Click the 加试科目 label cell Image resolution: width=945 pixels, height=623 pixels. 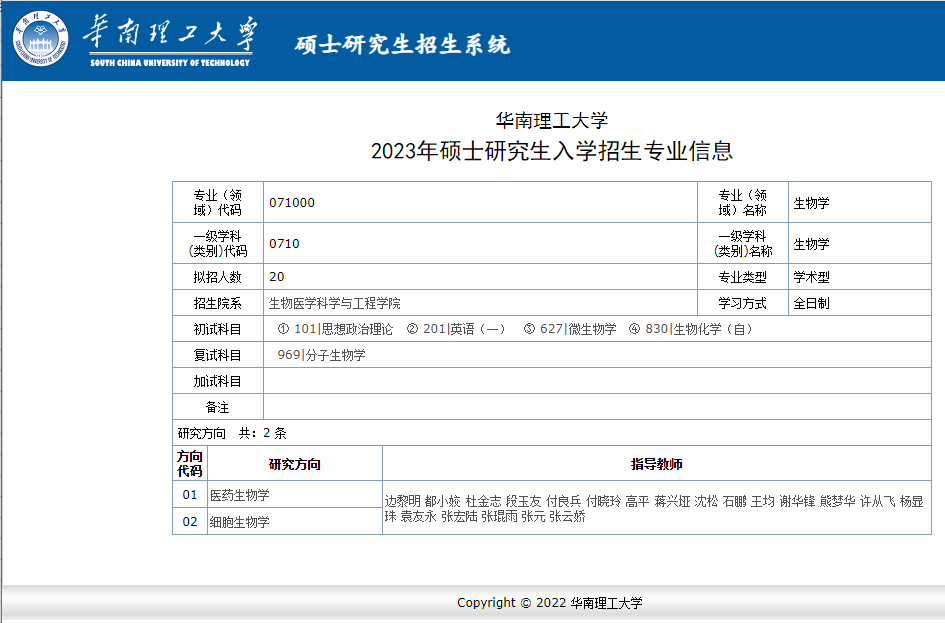(218, 381)
